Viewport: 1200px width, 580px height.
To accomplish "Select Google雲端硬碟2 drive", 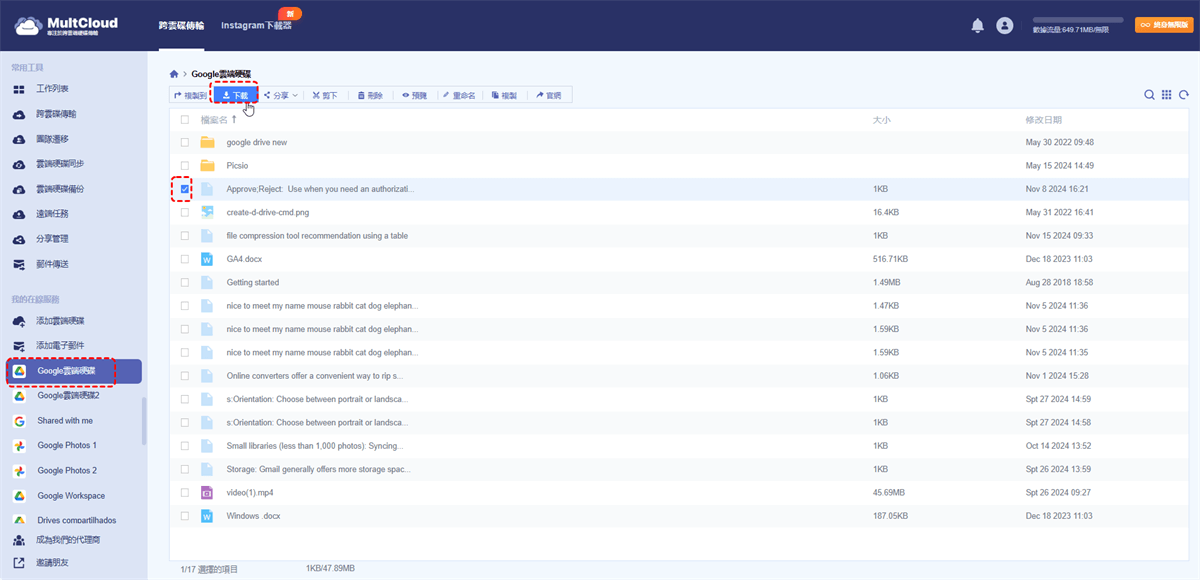I will [68, 395].
